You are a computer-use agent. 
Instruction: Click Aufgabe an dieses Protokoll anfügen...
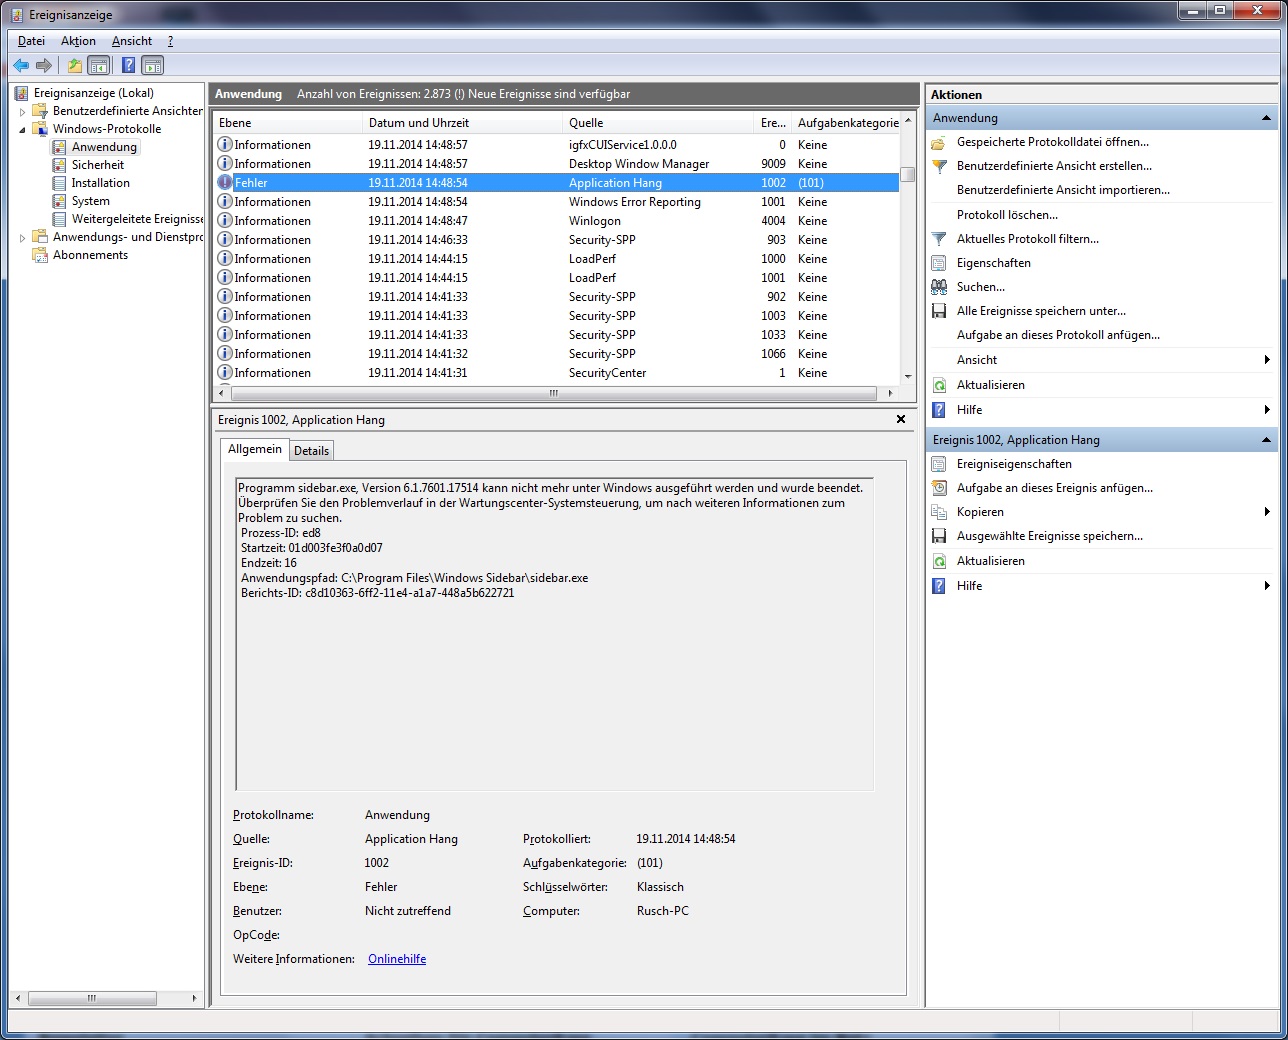pyautogui.click(x=1058, y=335)
